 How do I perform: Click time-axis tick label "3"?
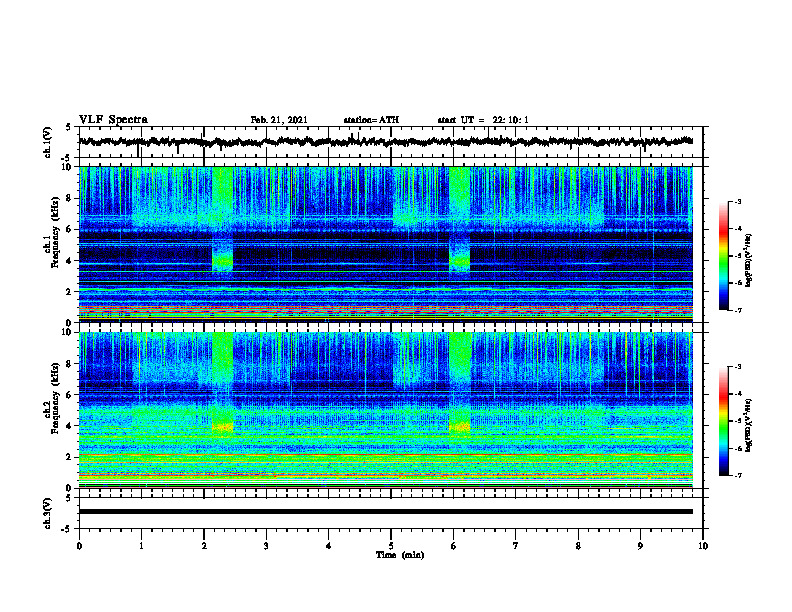(x=266, y=546)
